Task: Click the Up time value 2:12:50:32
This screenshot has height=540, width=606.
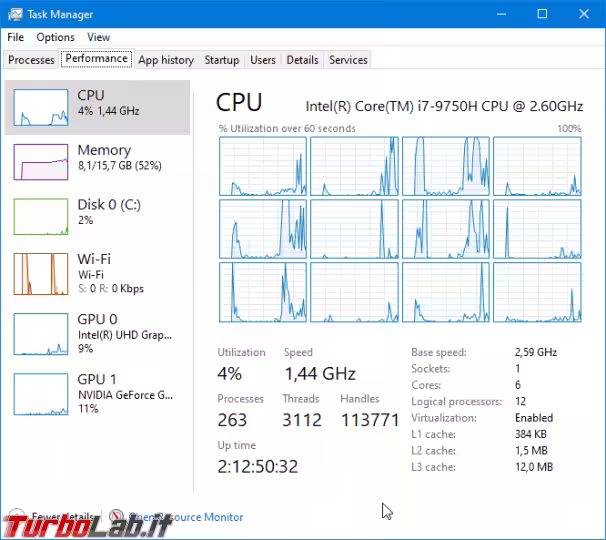Action: pyautogui.click(x=258, y=467)
